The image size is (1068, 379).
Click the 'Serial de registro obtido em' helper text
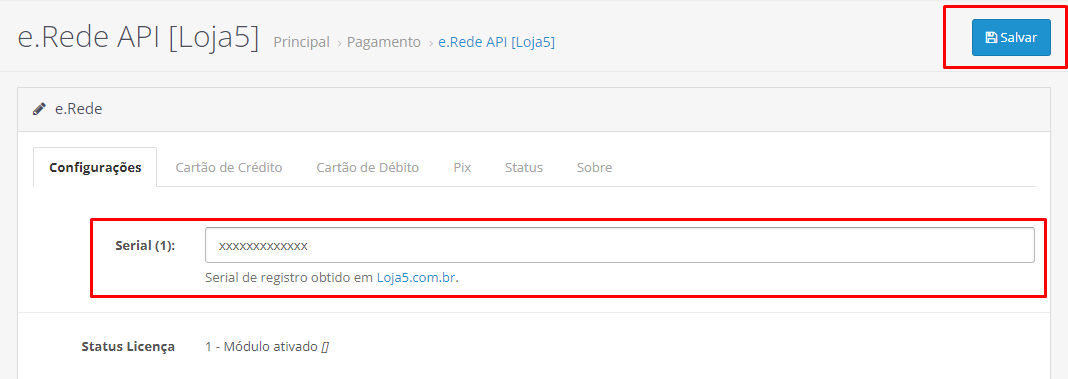289,278
